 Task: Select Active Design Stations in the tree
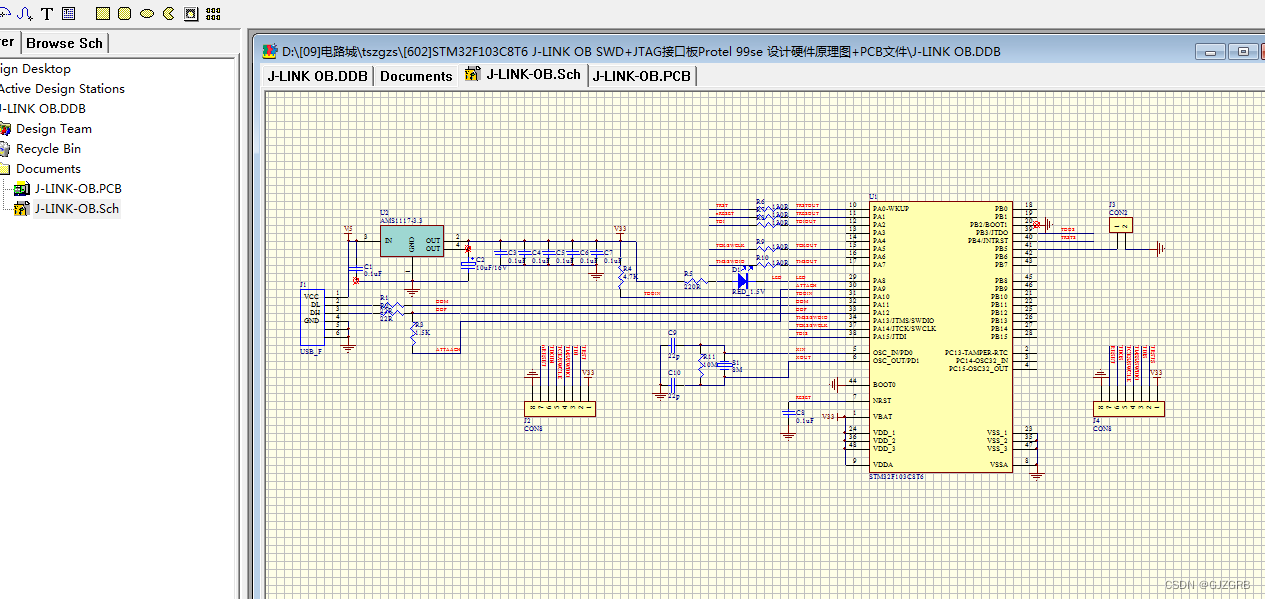point(63,88)
